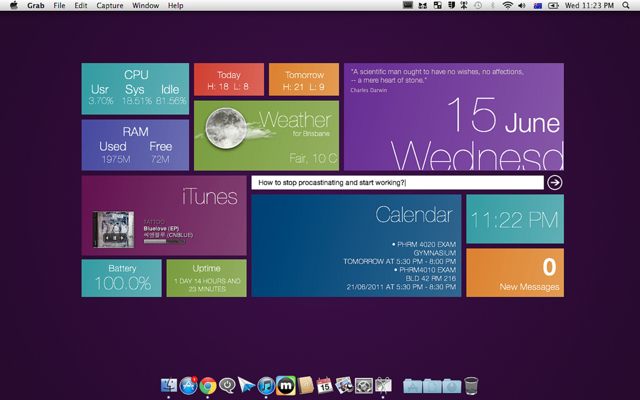Screen dimensions: 640x400
Task: Submit search with the arrow button
Action: click(555, 183)
